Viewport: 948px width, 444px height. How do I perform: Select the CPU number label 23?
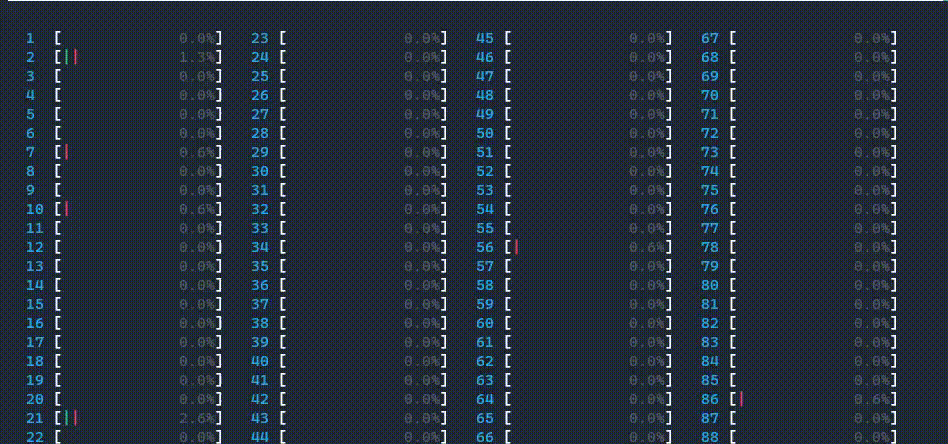point(260,38)
